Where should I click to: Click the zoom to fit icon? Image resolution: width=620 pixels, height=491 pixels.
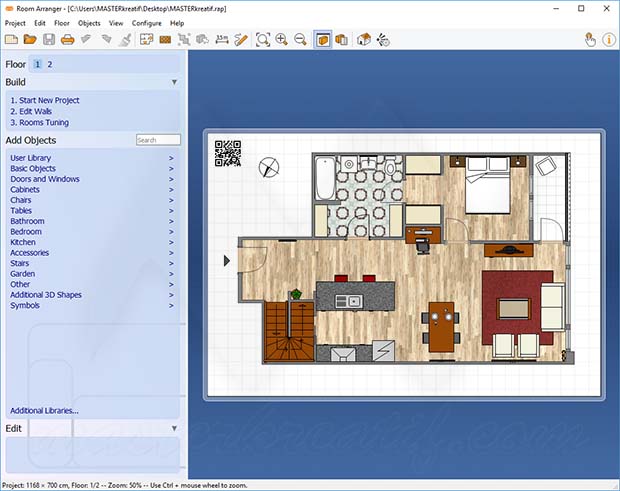click(263, 40)
